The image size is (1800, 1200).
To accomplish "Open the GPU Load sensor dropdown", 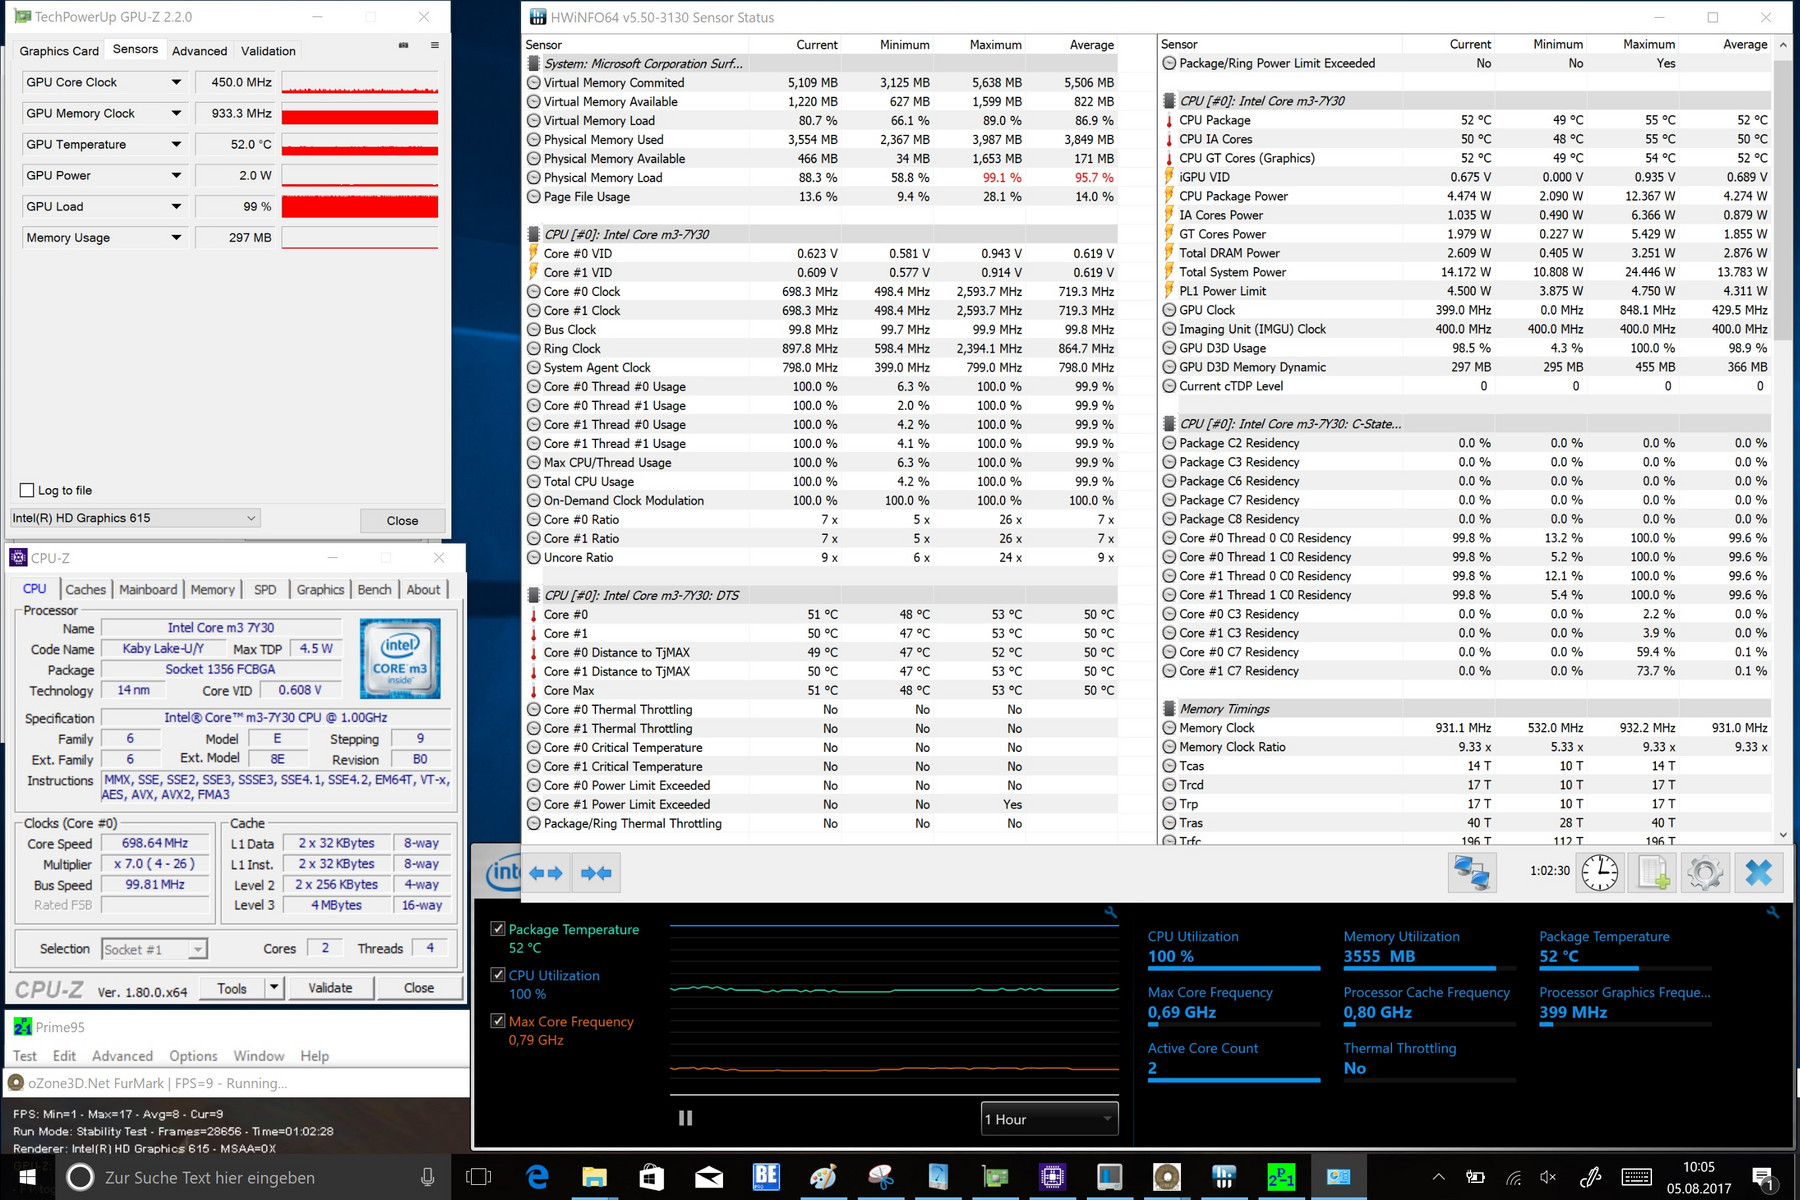I will coord(176,206).
